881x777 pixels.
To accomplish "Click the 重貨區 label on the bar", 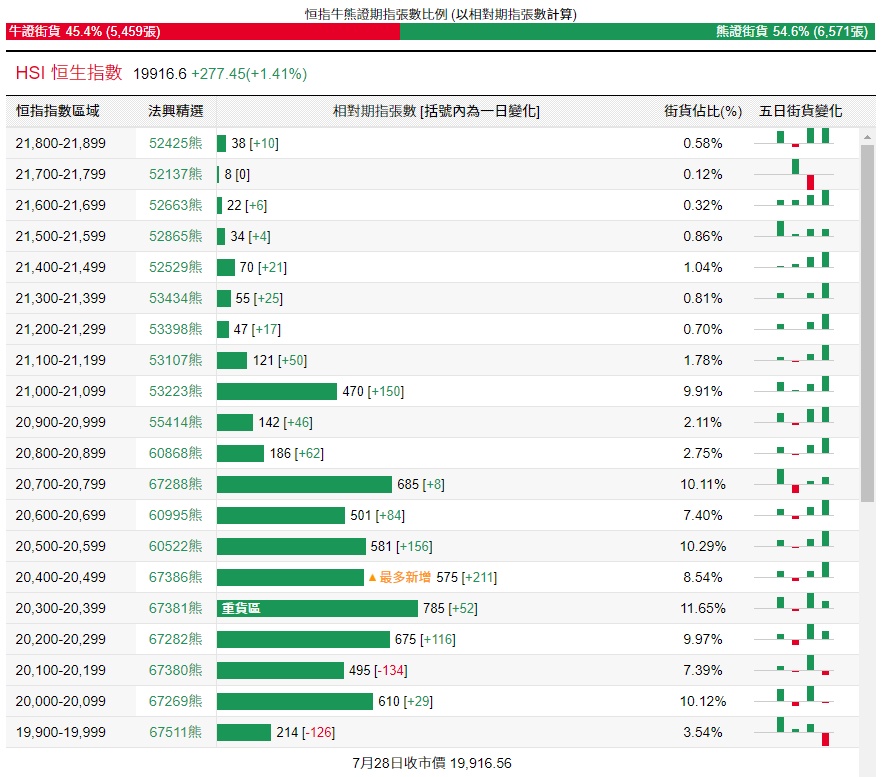I will click(241, 608).
